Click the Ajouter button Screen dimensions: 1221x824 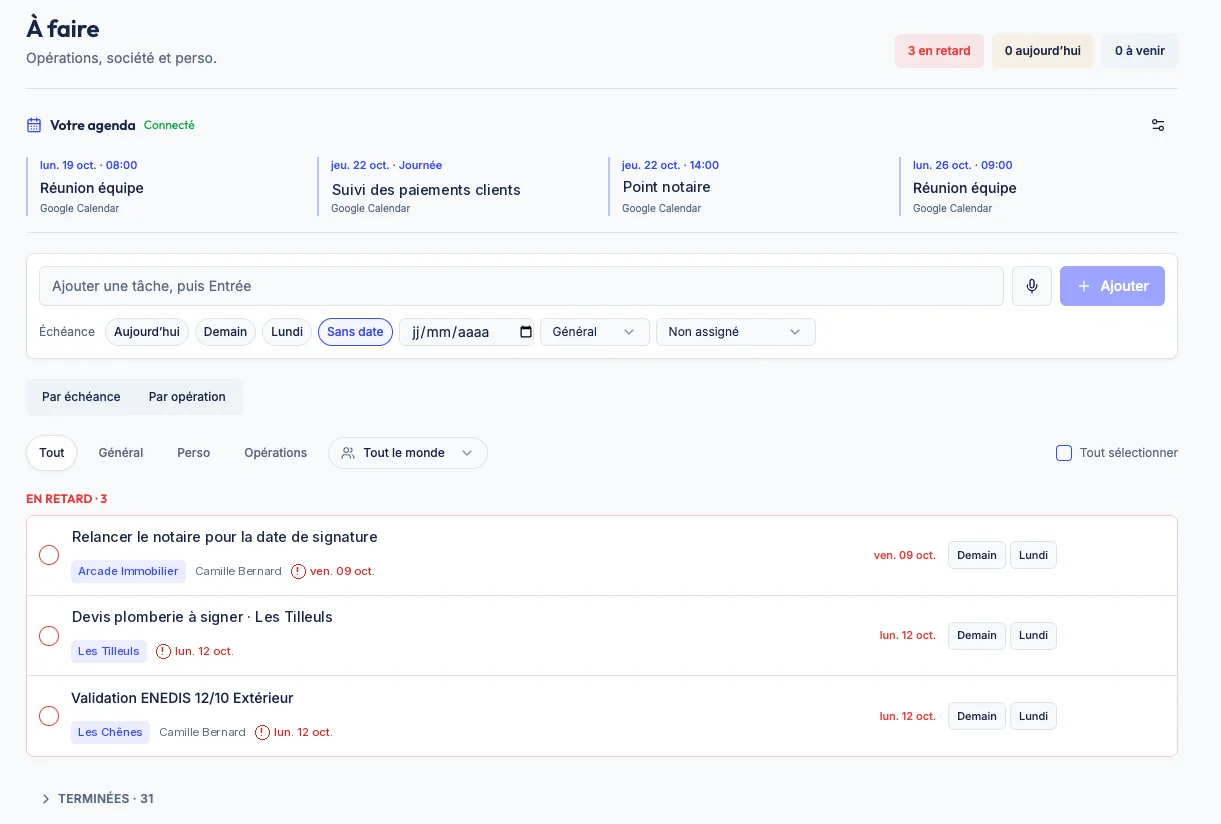(x=1112, y=286)
